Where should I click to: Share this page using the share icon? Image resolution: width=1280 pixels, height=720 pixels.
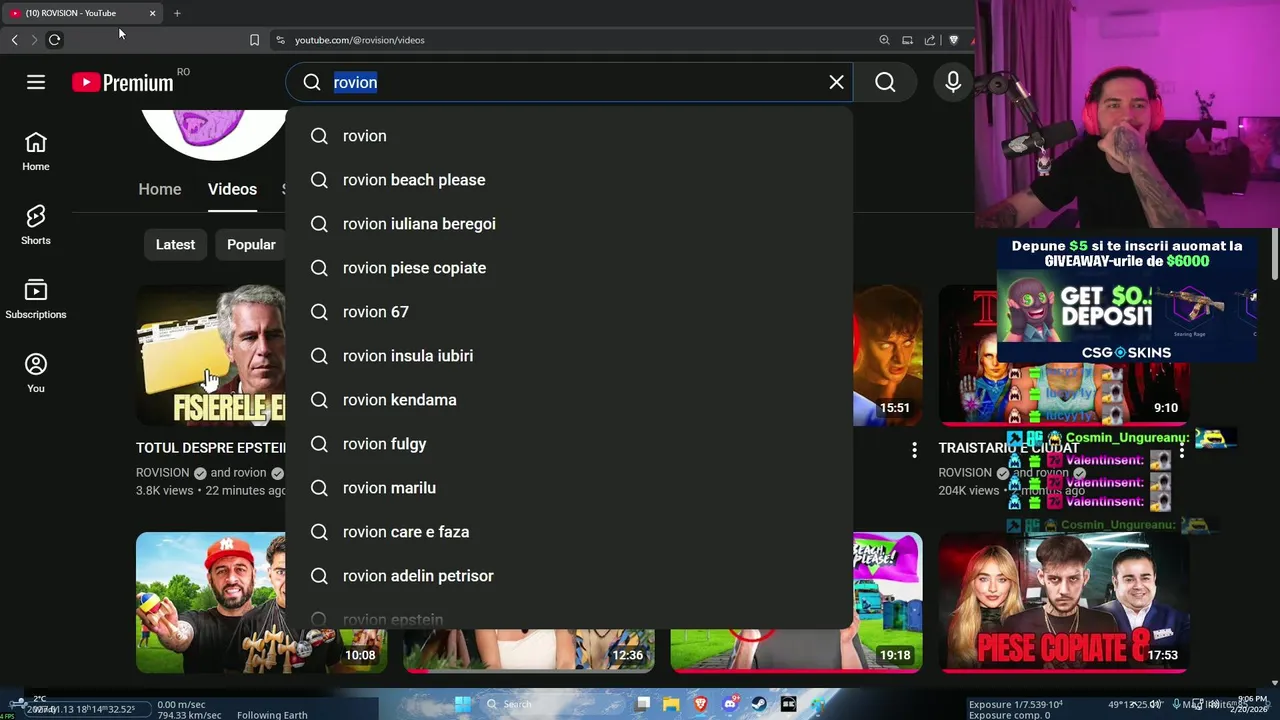click(930, 40)
